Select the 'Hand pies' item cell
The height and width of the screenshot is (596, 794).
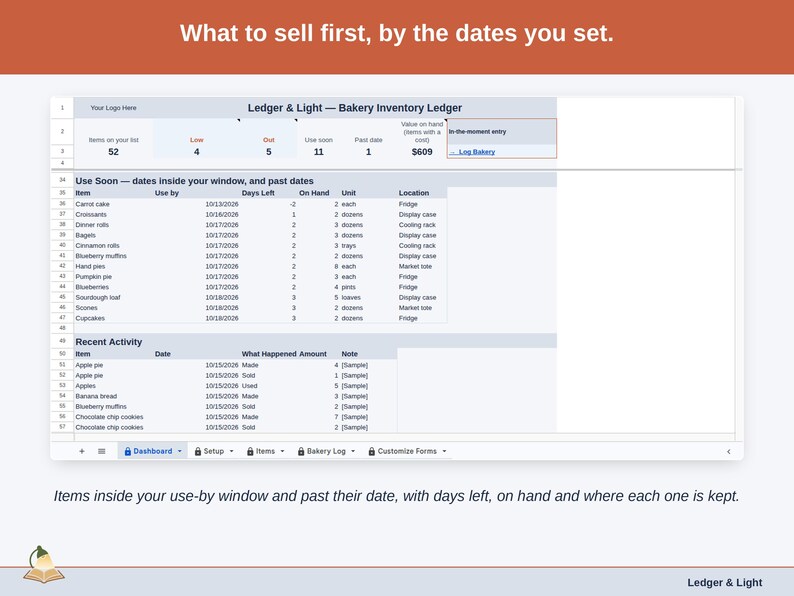coord(113,266)
